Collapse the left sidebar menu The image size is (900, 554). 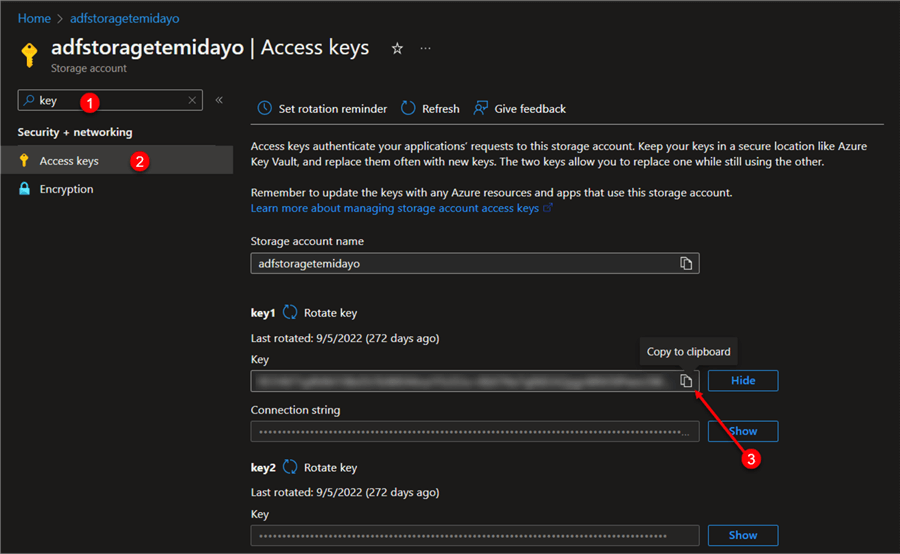(219, 100)
